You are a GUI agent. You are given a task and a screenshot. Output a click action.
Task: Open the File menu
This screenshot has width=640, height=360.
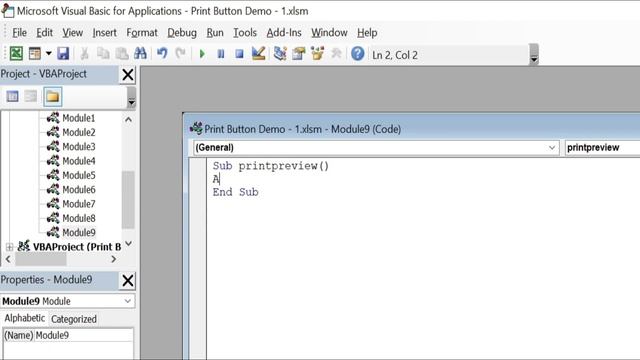pyautogui.click(x=19, y=33)
